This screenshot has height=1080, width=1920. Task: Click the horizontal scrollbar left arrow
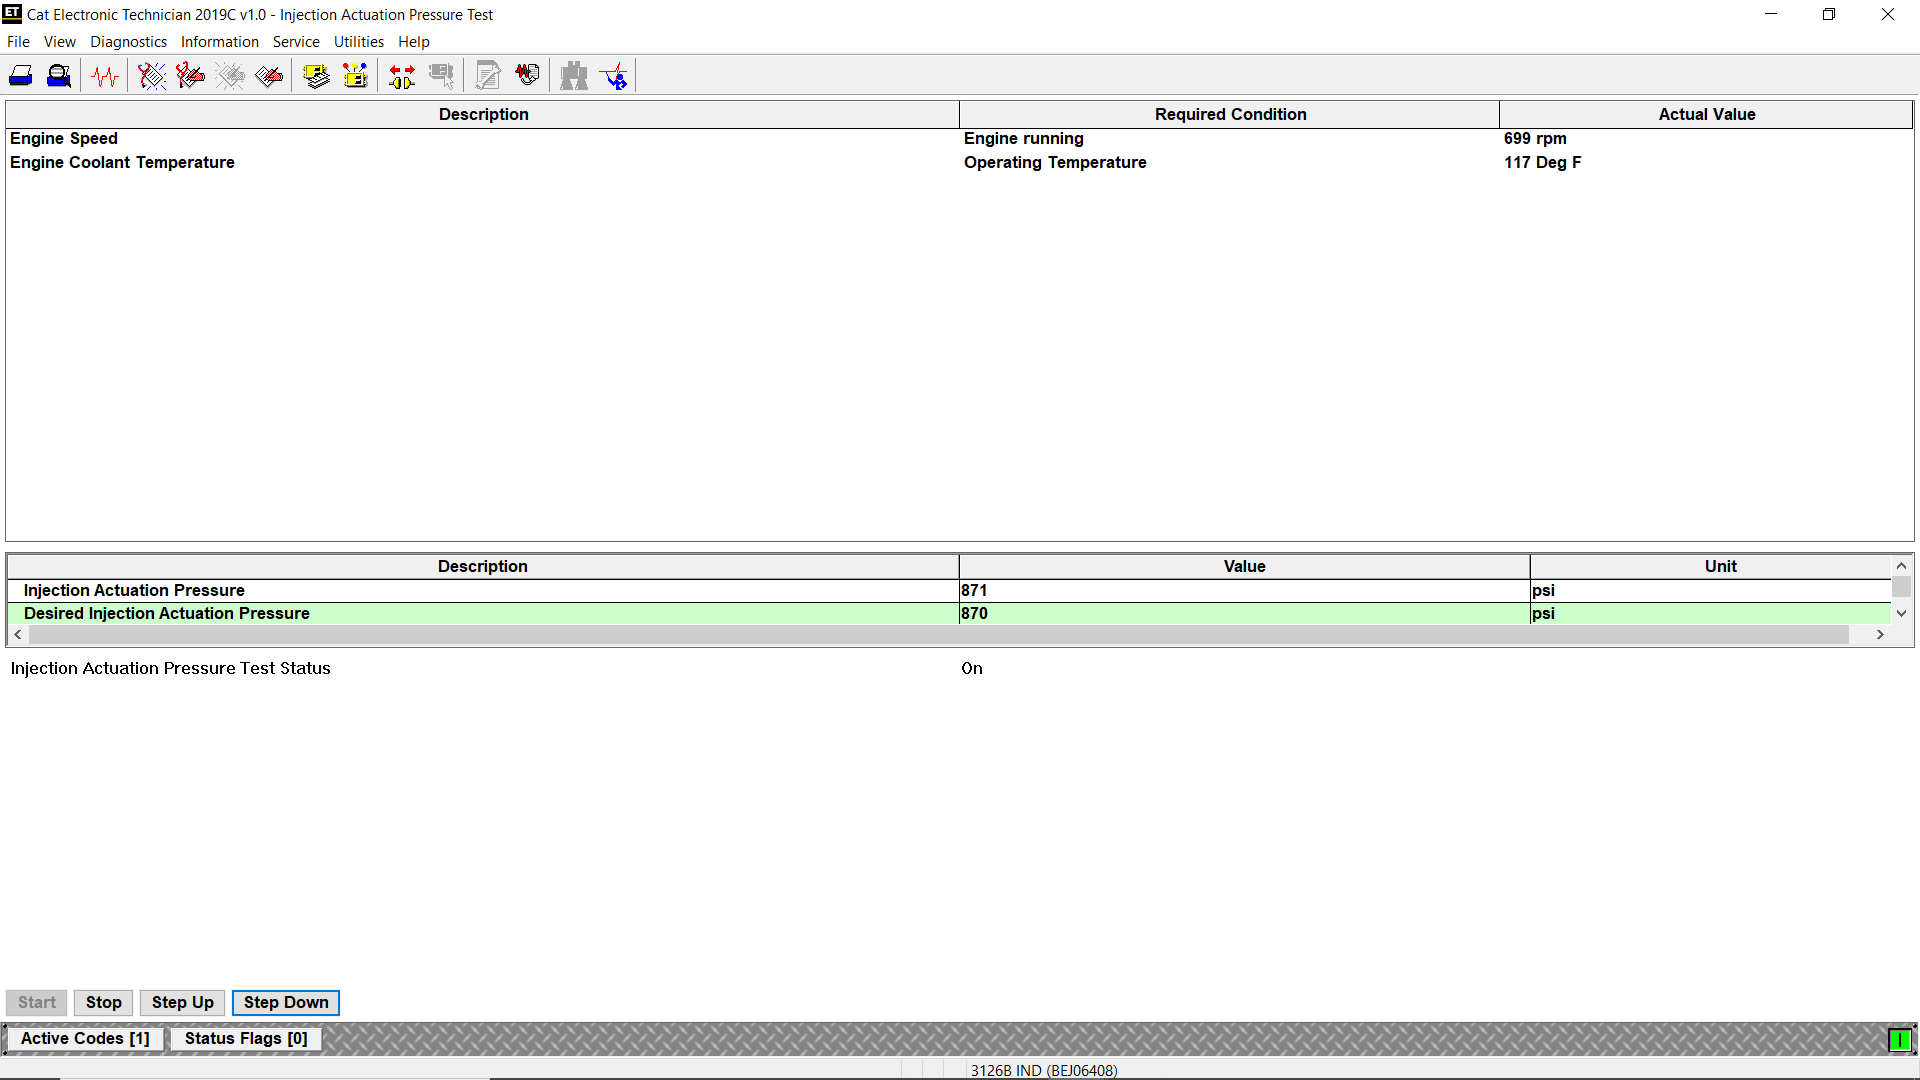18,635
